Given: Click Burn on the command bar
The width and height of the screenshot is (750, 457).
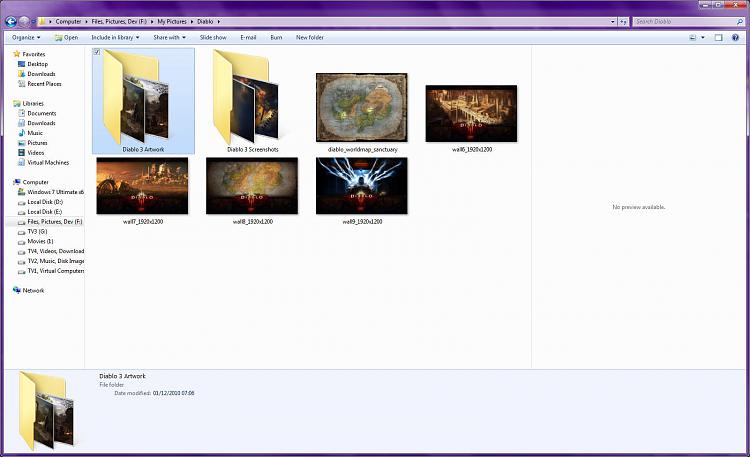Looking at the screenshot, I should pyautogui.click(x=276, y=37).
